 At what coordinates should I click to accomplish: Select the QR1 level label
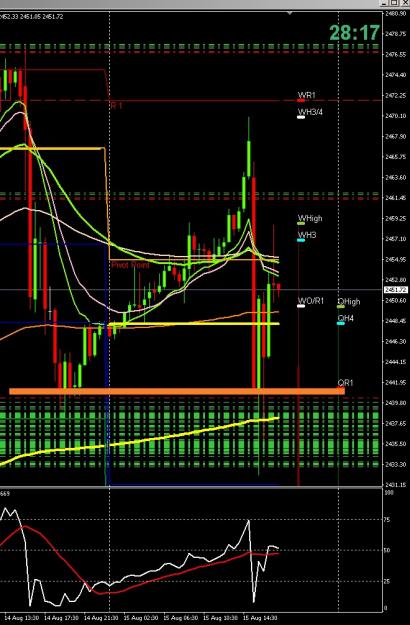point(345,383)
